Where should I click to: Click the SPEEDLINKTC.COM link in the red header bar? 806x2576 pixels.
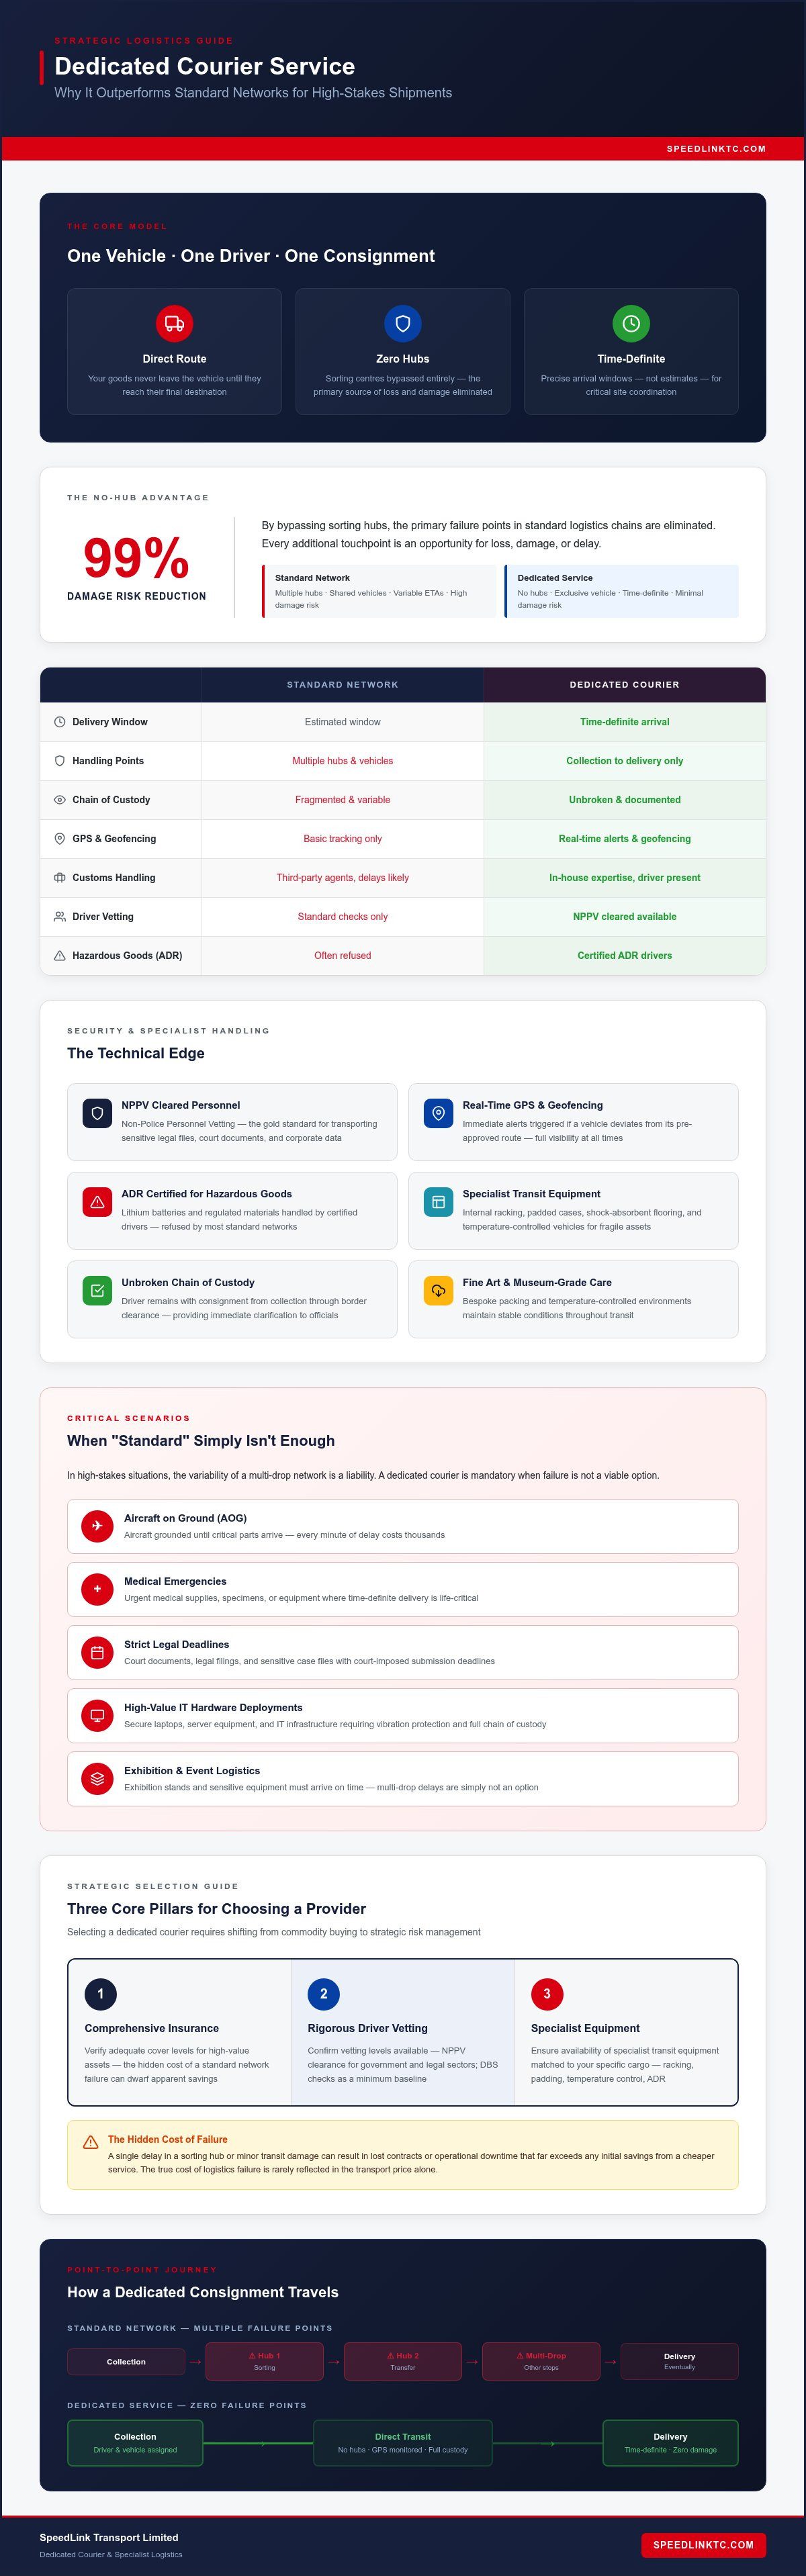click(716, 149)
